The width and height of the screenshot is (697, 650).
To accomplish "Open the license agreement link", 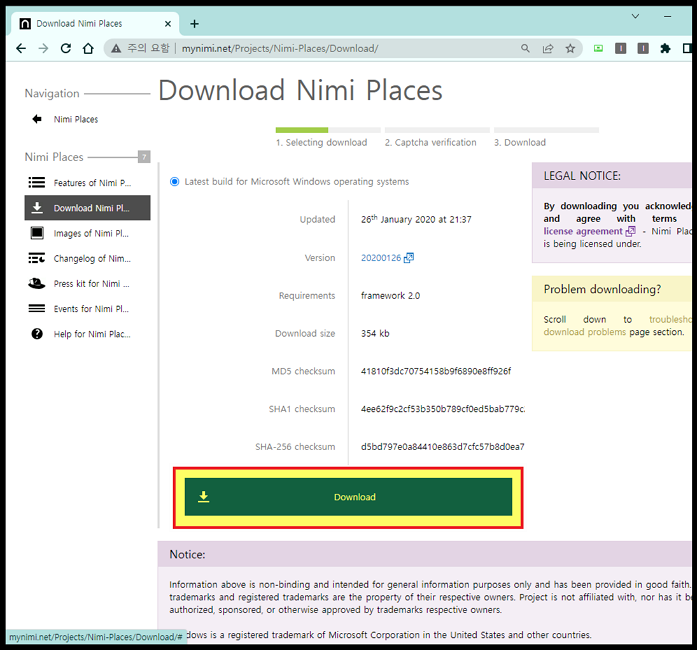I will [x=583, y=231].
